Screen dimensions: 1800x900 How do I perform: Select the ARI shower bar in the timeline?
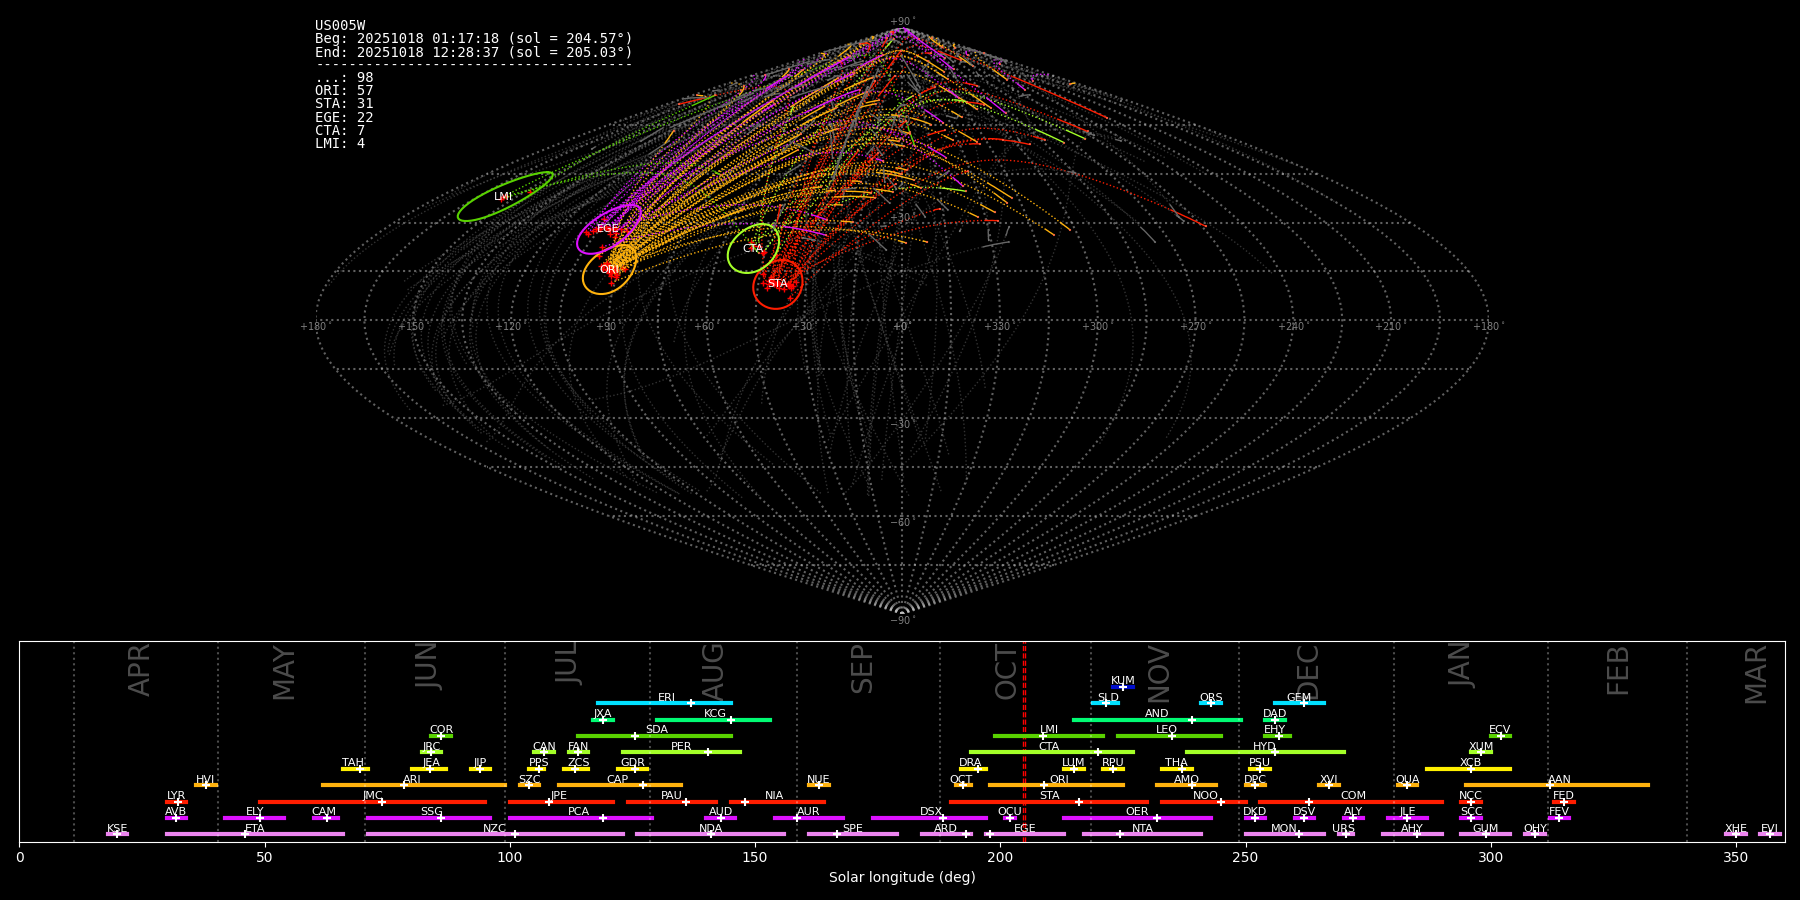(x=413, y=785)
